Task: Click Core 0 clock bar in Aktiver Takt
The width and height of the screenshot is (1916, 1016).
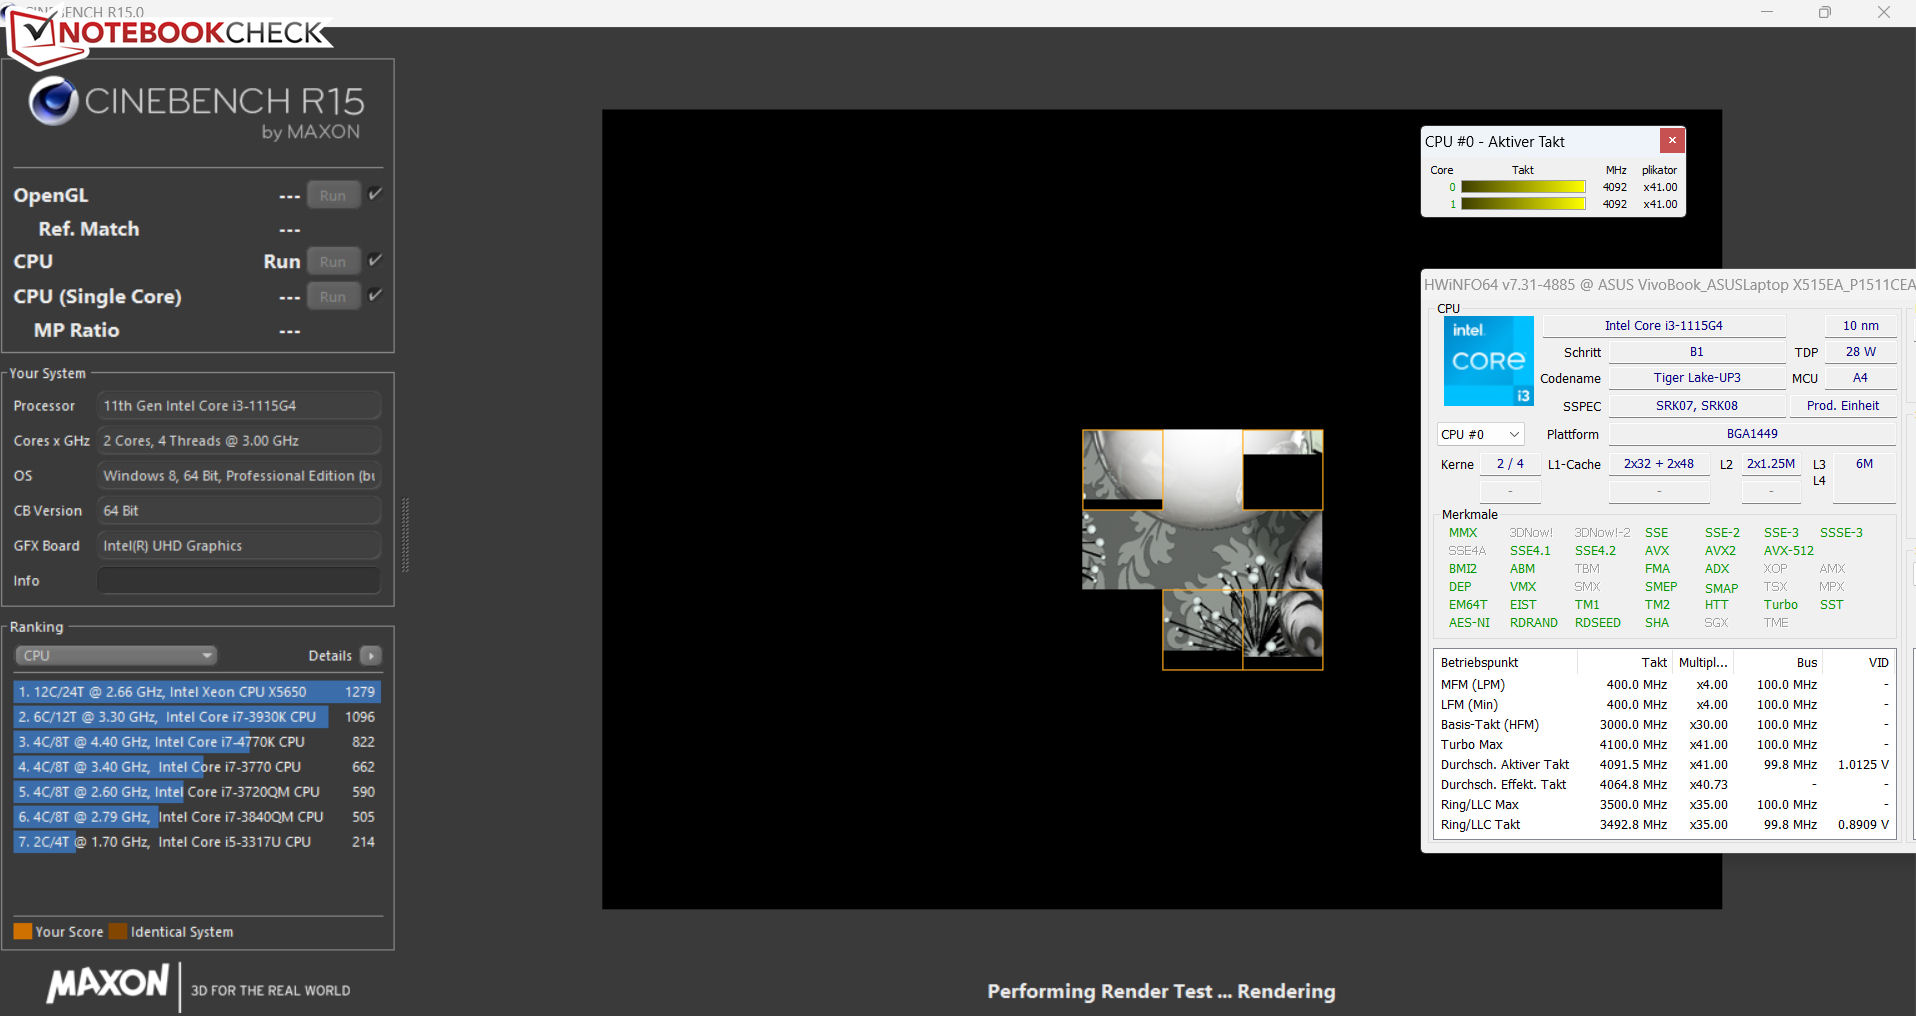Action: 1523,187
